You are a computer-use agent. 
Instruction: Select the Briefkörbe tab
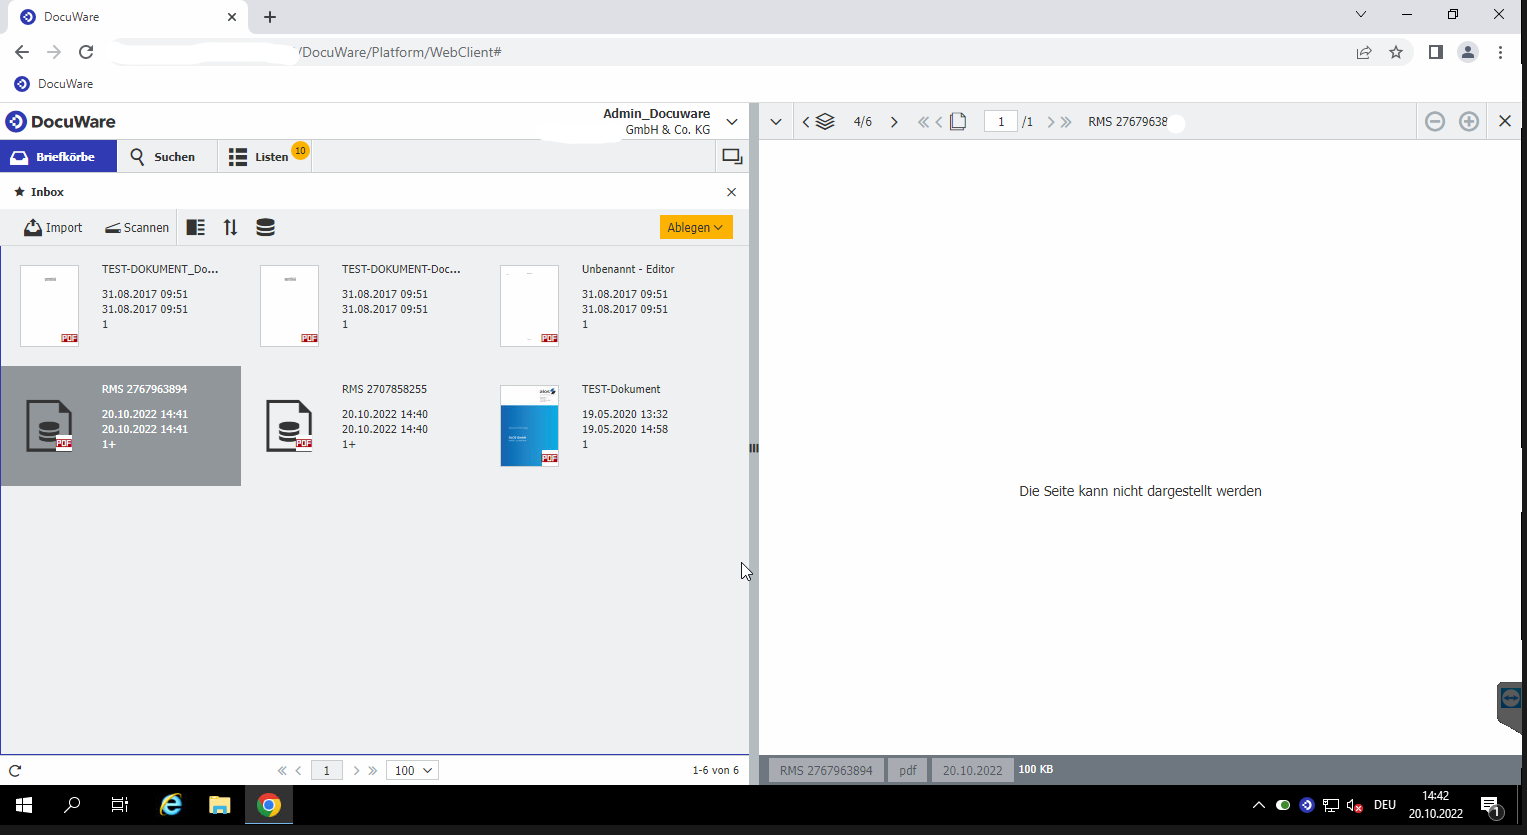coord(58,157)
